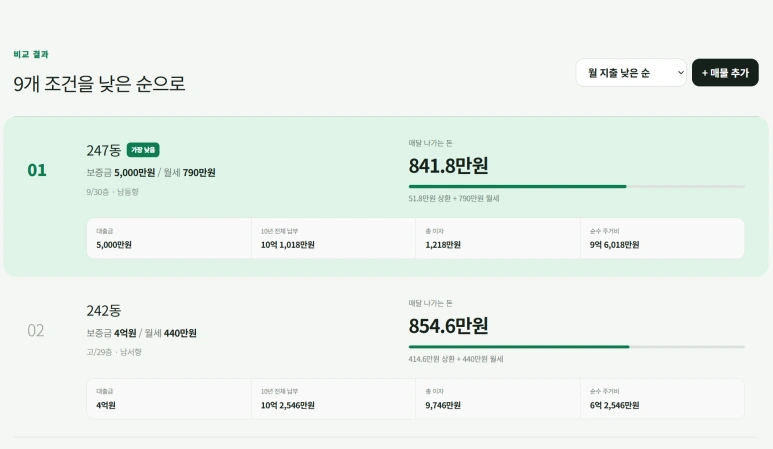Click the 242동 총 이자 9,746만원 cell
Image resolution: width=773 pixels, height=449 pixels.
pyautogui.click(x=498, y=399)
